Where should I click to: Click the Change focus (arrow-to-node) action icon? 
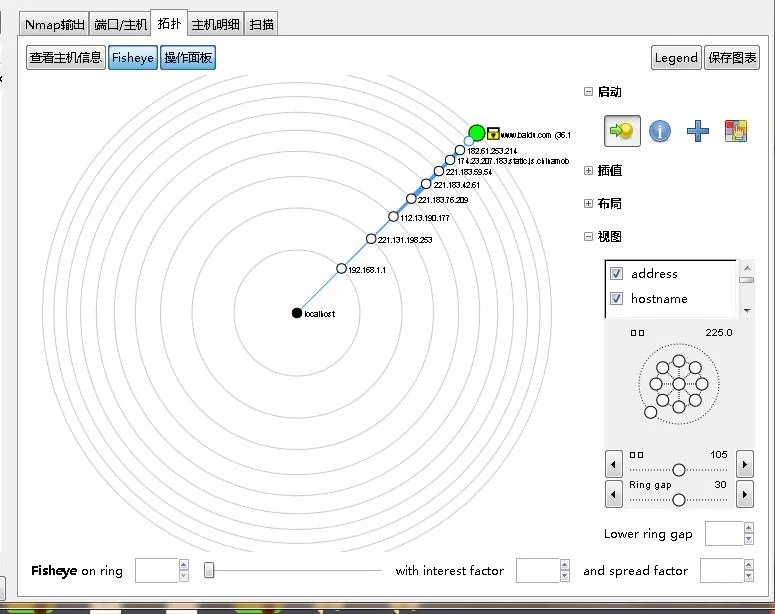pos(622,131)
